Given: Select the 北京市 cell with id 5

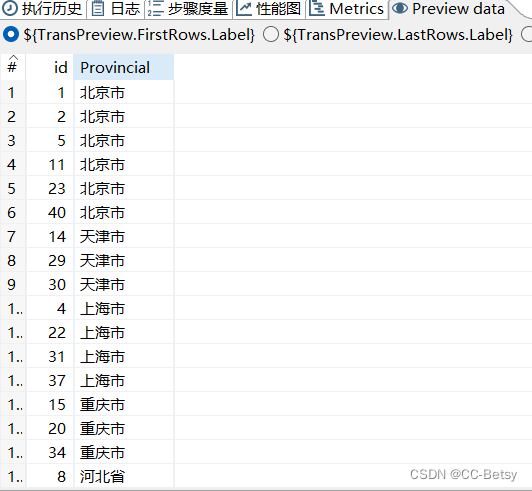Looking at the screenshot, I should [124, 140].
